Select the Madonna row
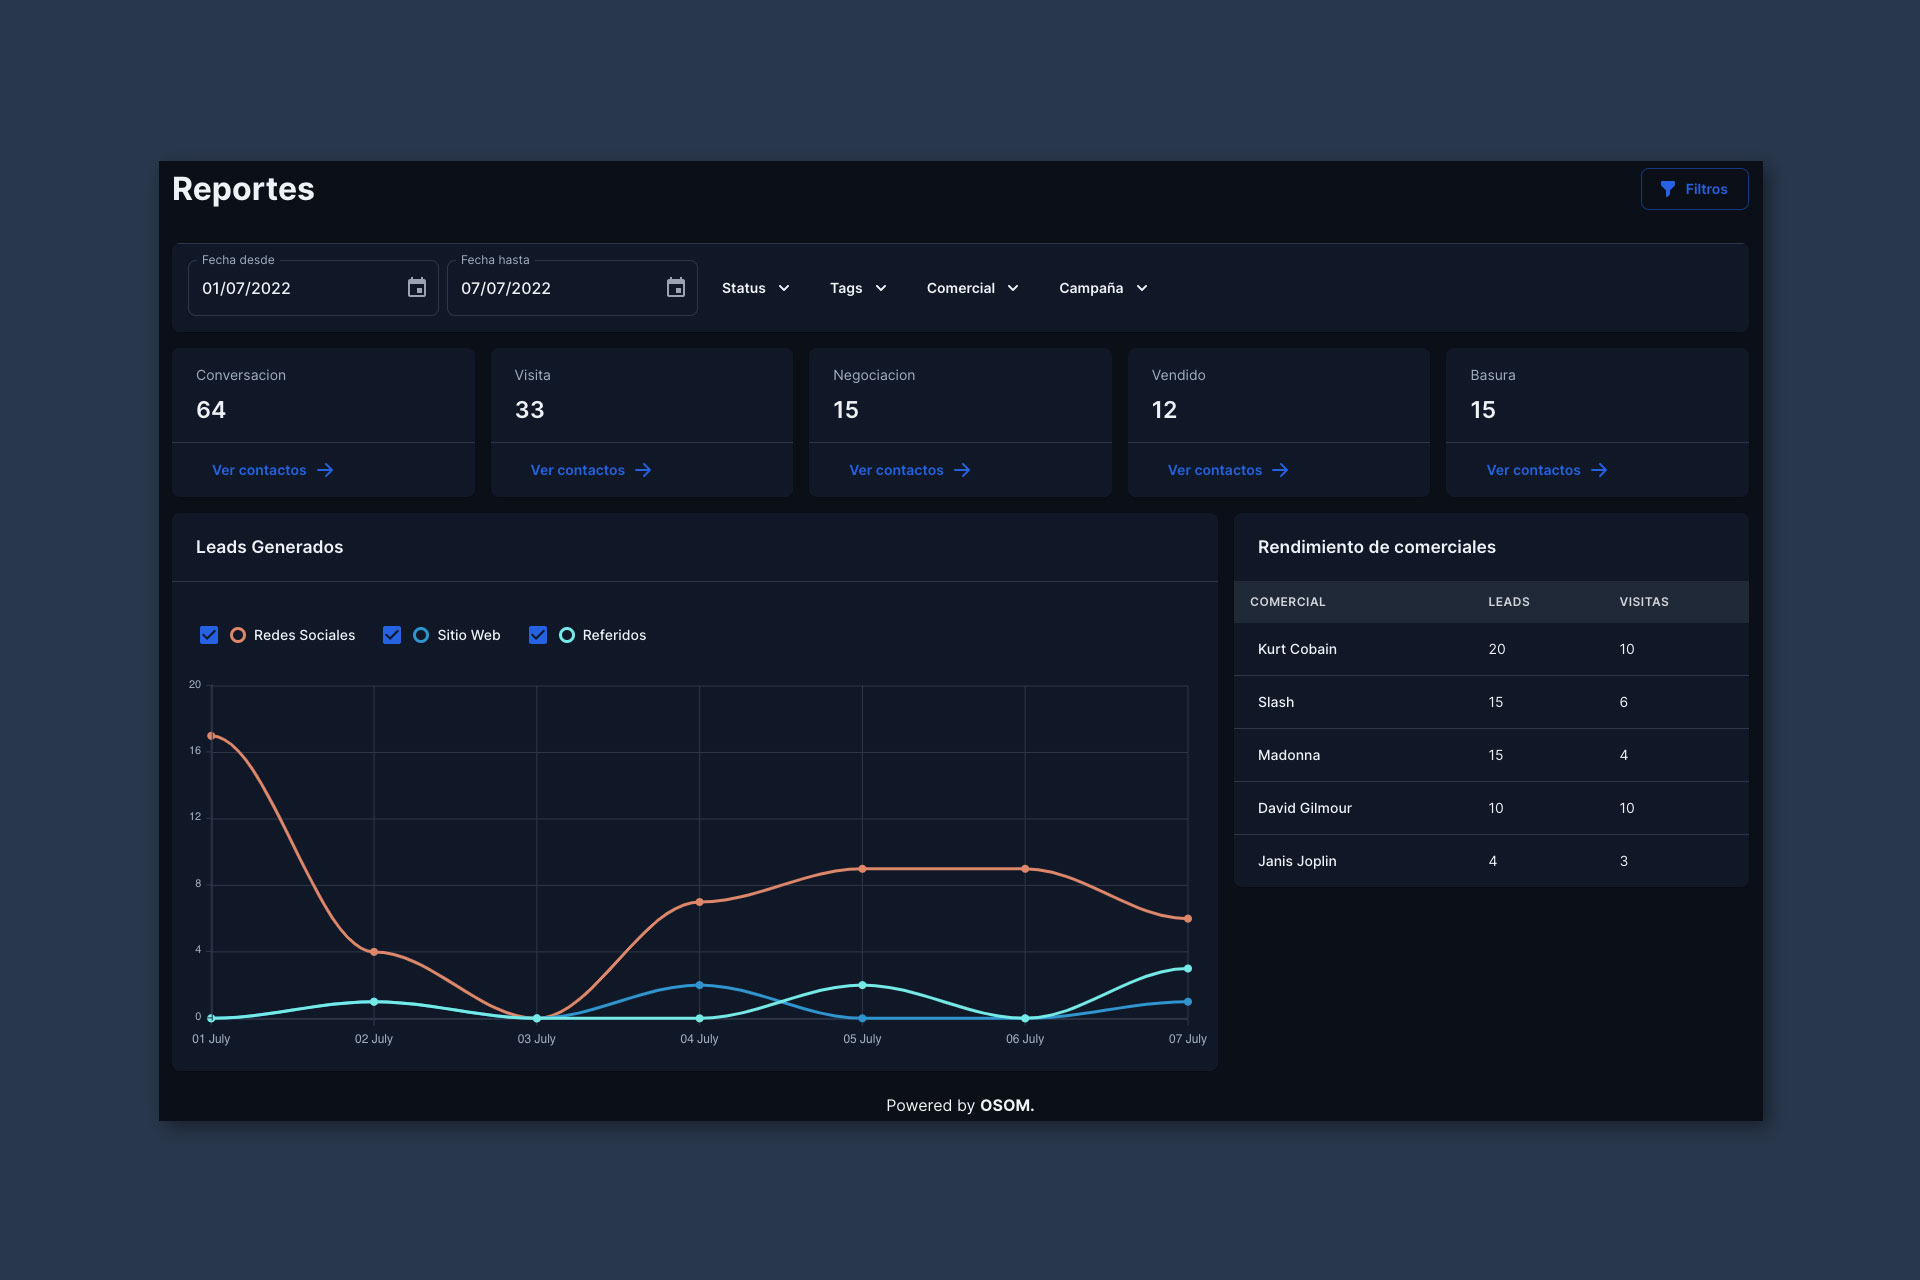The image size is (1920, 1280). click(1491, 755)
